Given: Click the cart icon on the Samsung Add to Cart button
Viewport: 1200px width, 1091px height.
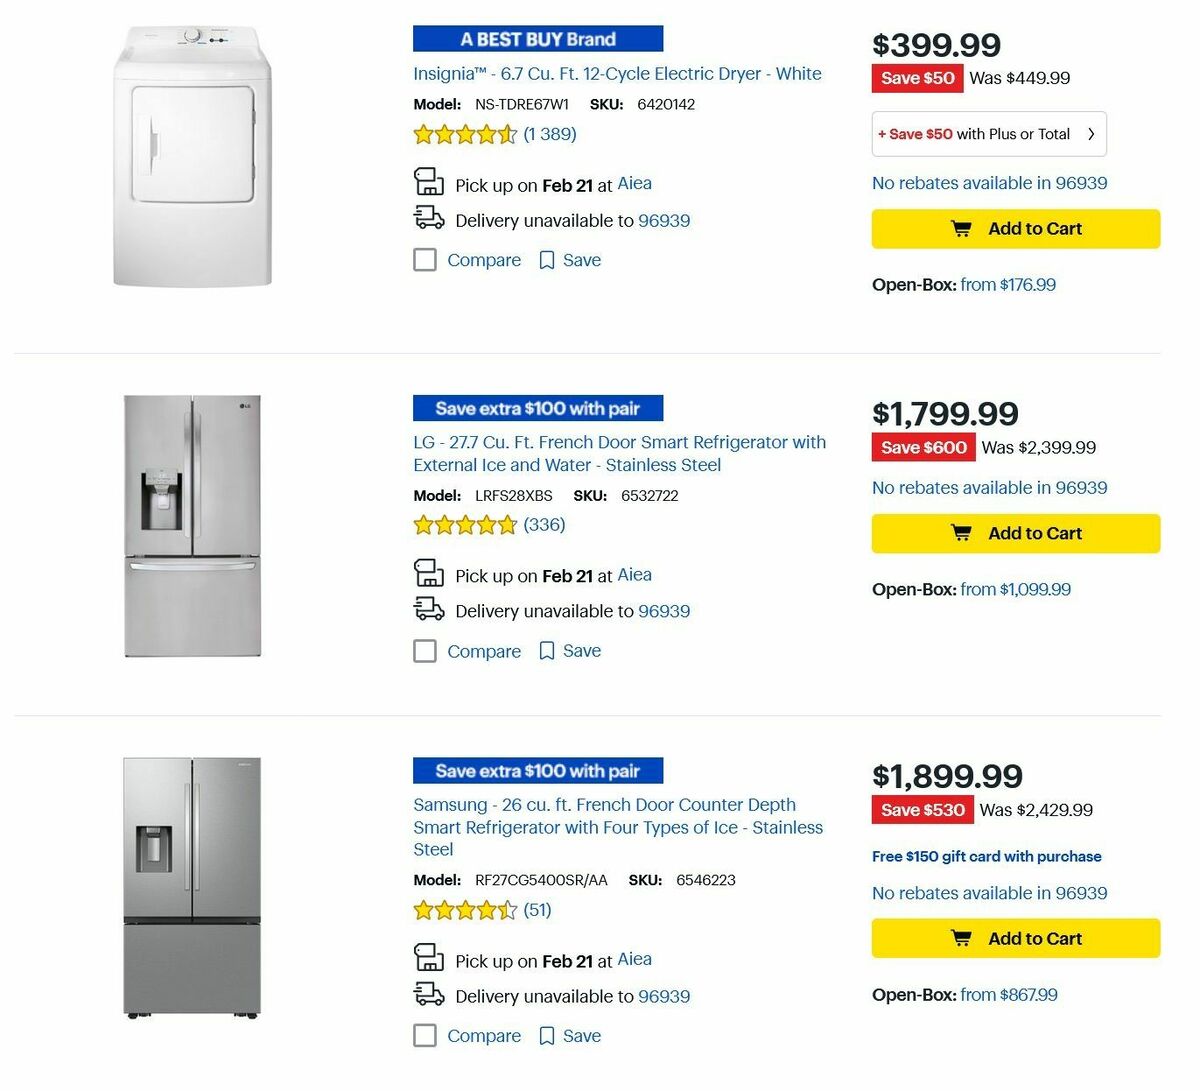Looking at the screenshot, I should [x=960, y=938].
